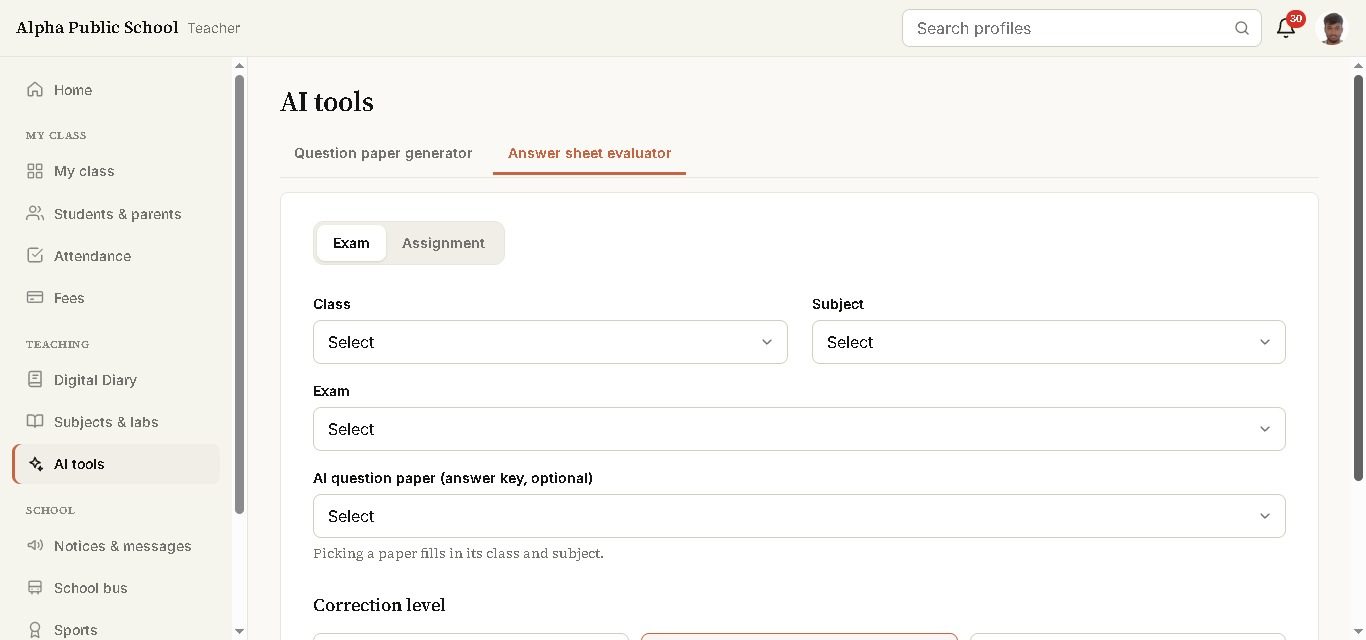Click the School bus icon

pos(35,587)
